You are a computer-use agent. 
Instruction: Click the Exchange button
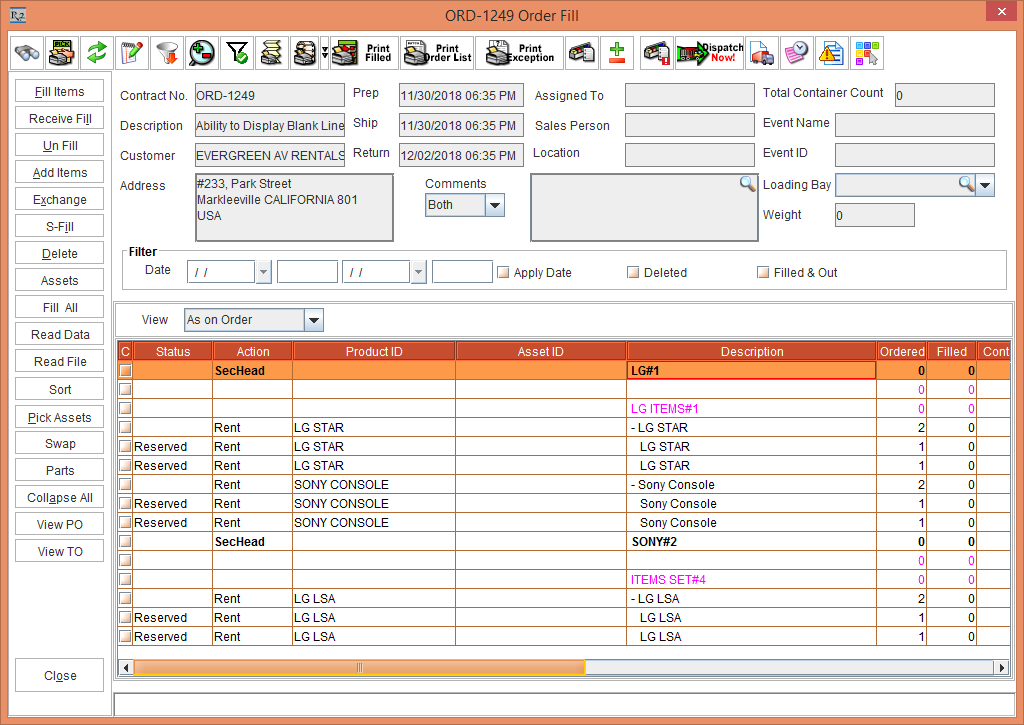59,200
